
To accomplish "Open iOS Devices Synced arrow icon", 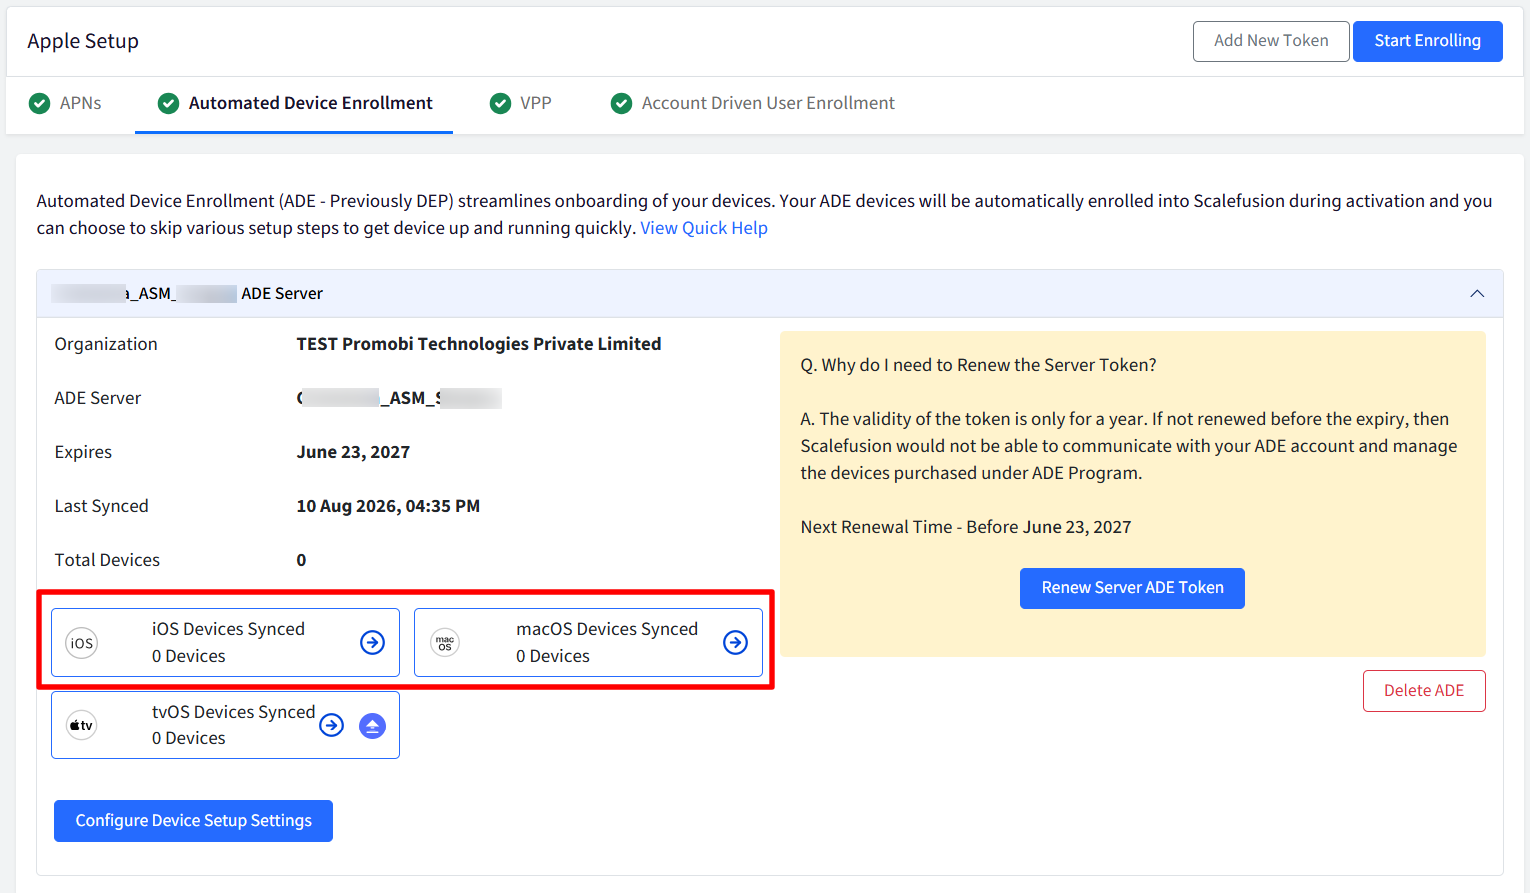I will 372,642.
